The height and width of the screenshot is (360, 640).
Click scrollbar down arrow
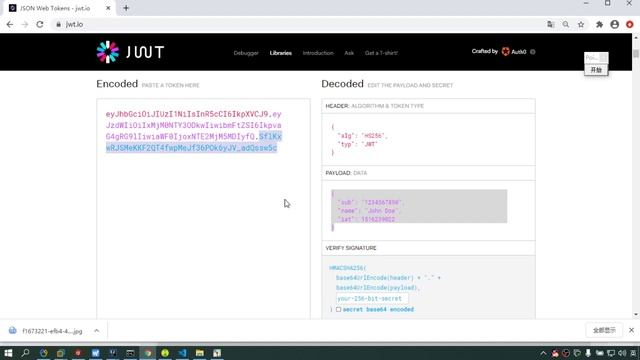click(636, 315)
